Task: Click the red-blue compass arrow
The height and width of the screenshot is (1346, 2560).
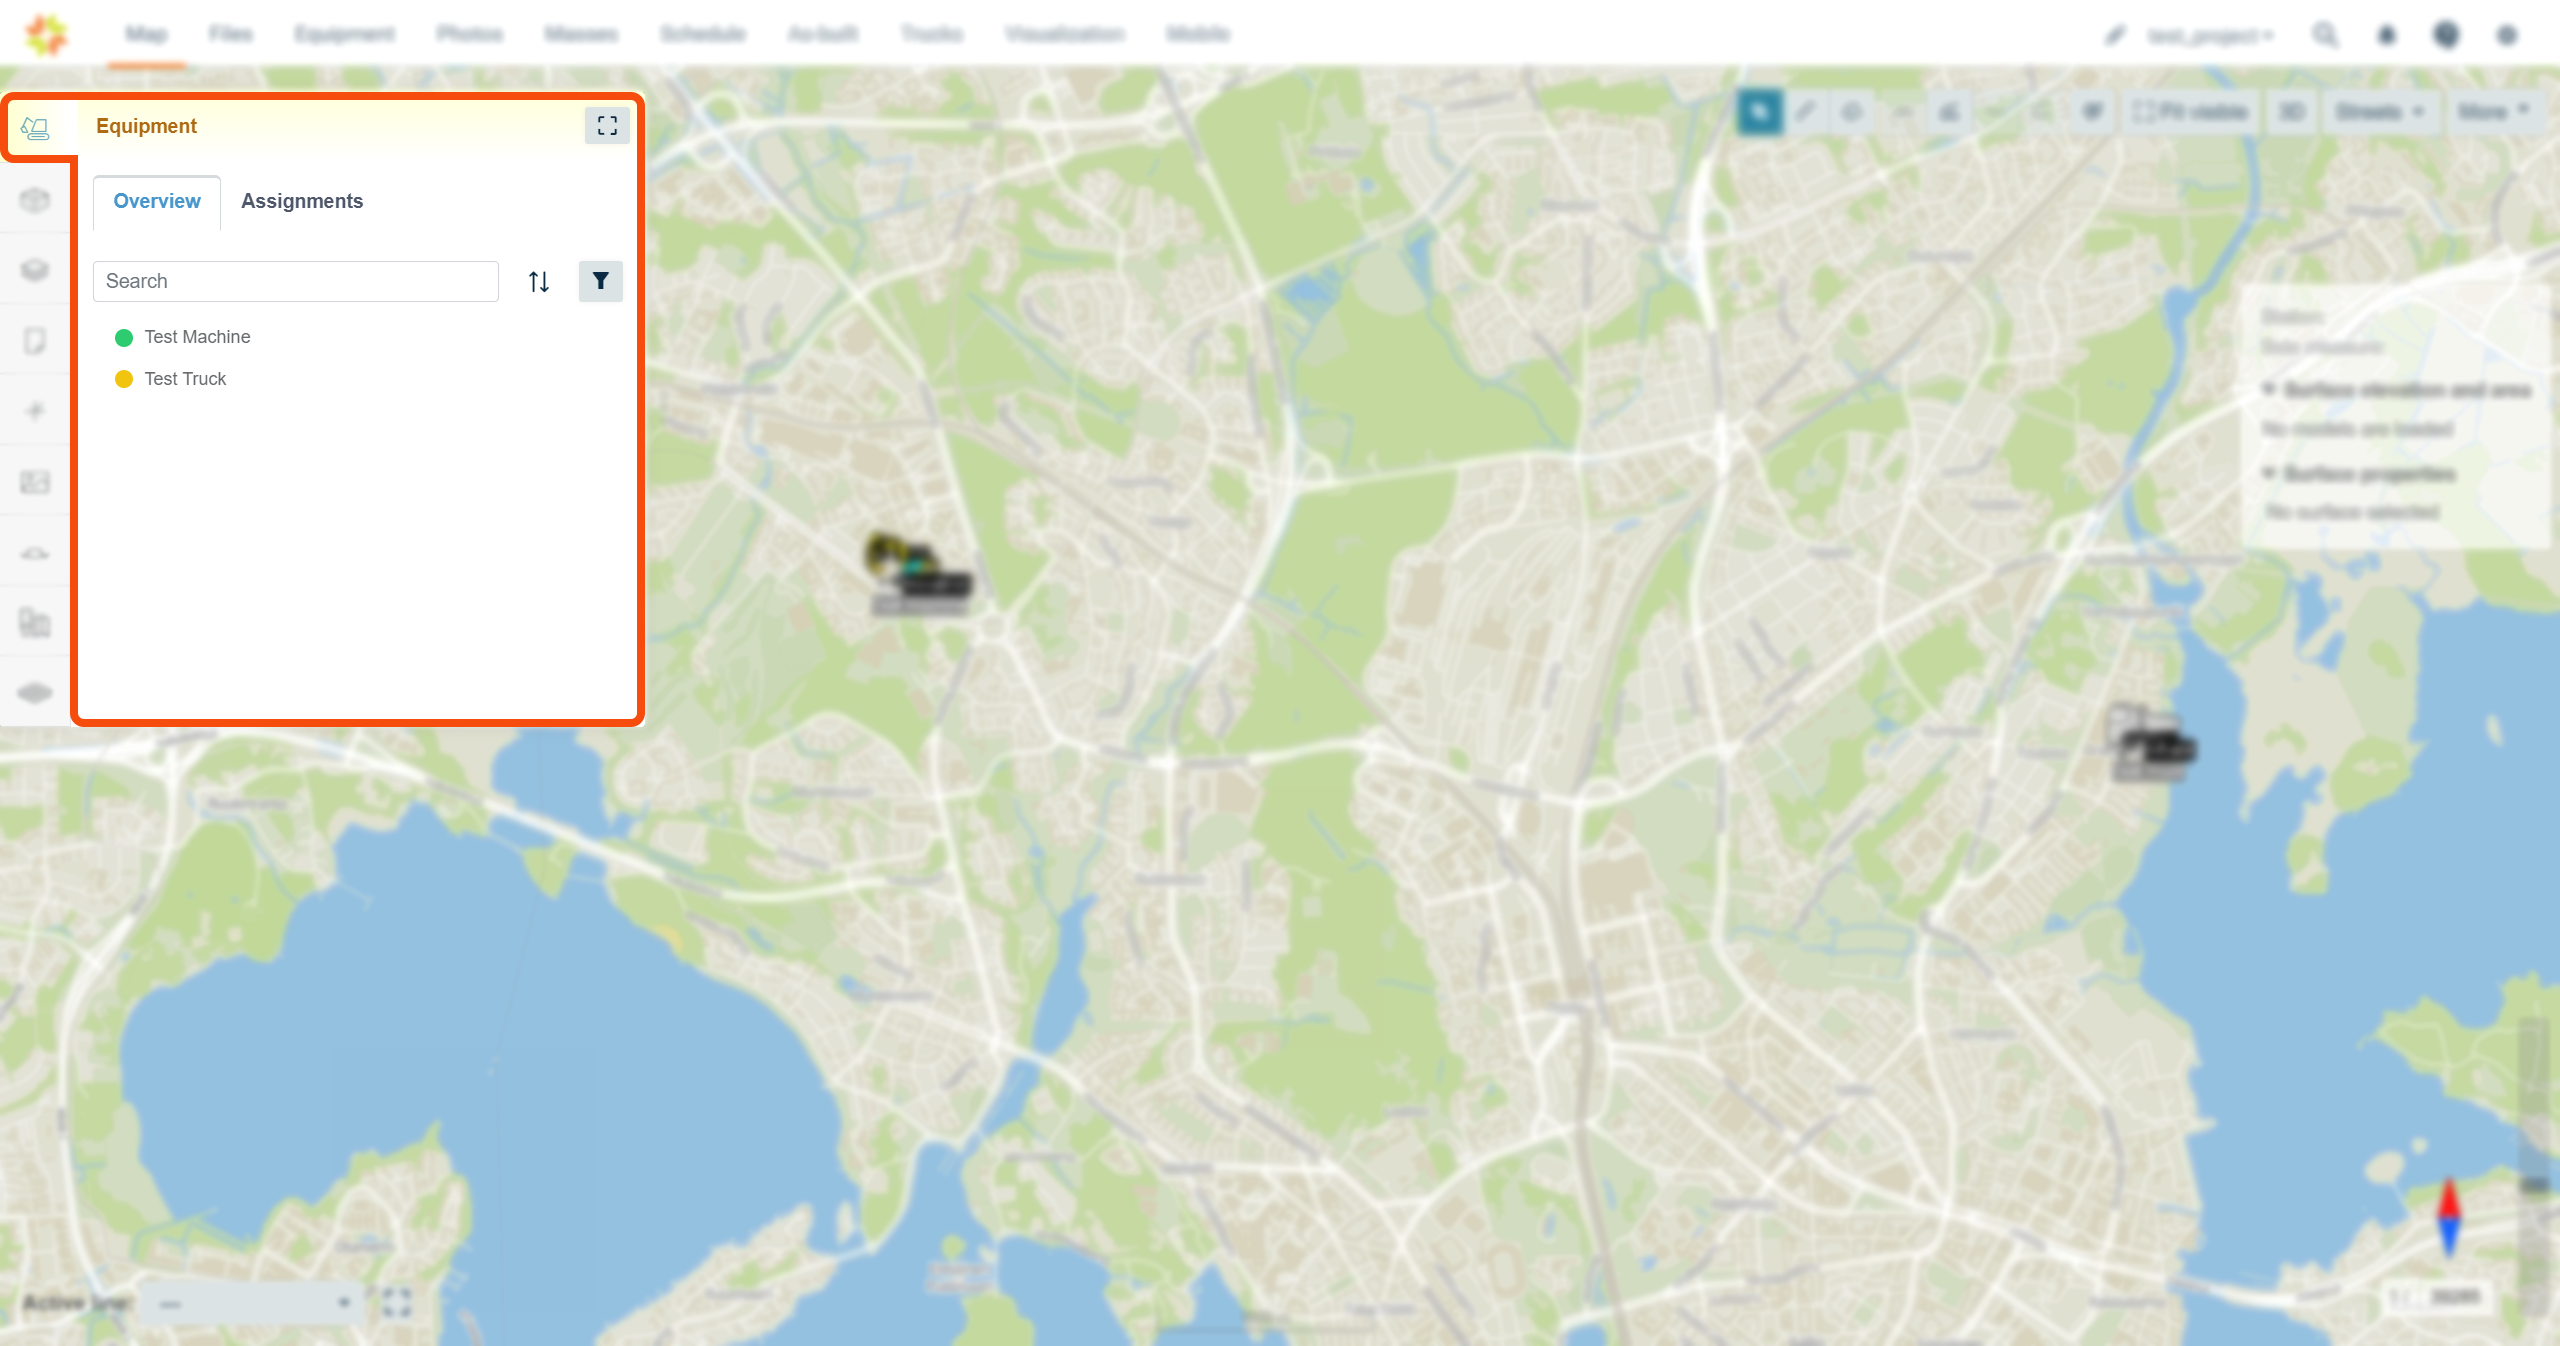Action: click(2449, 1217)
